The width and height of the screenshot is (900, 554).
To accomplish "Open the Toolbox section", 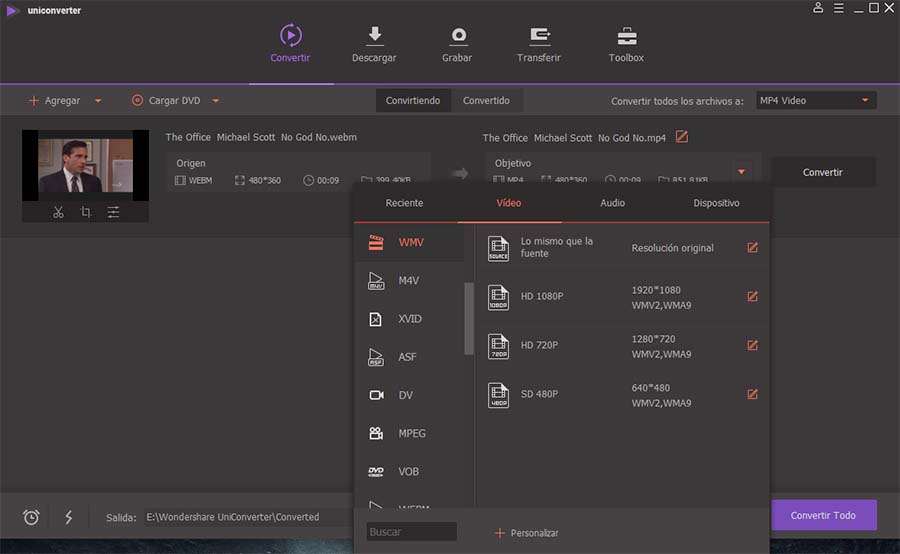I will click(626, 44).
